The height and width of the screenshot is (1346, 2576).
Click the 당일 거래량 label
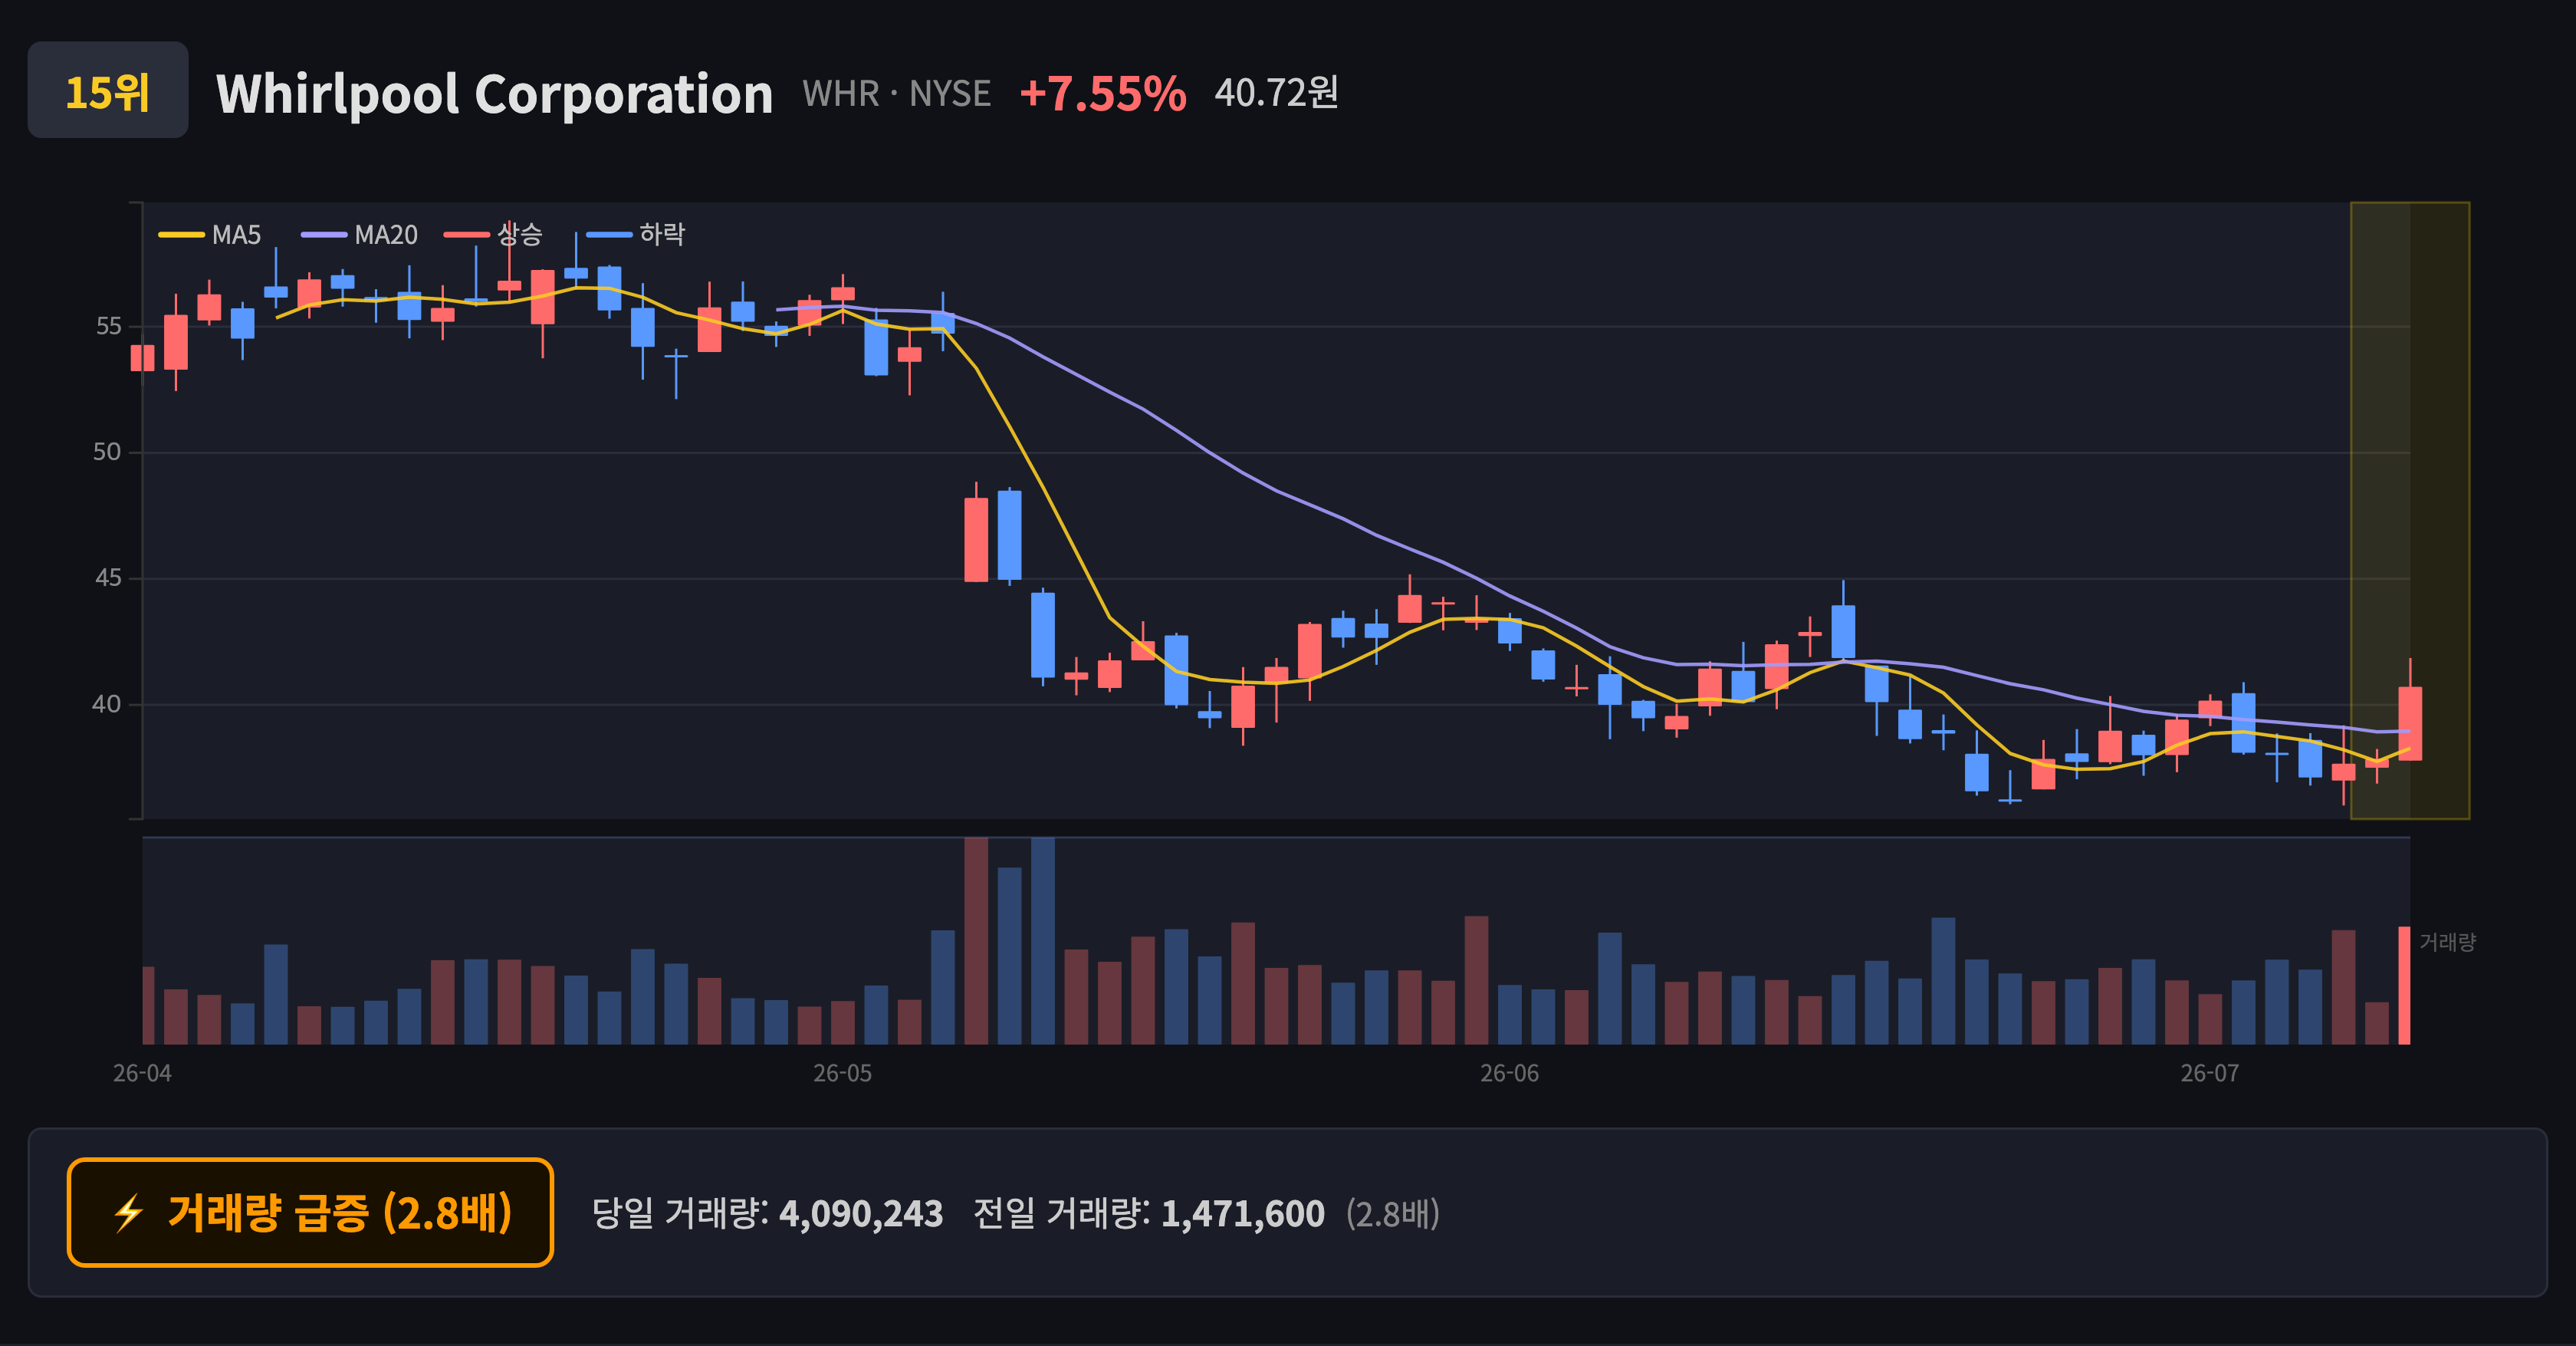click(x=680, y=1213)
